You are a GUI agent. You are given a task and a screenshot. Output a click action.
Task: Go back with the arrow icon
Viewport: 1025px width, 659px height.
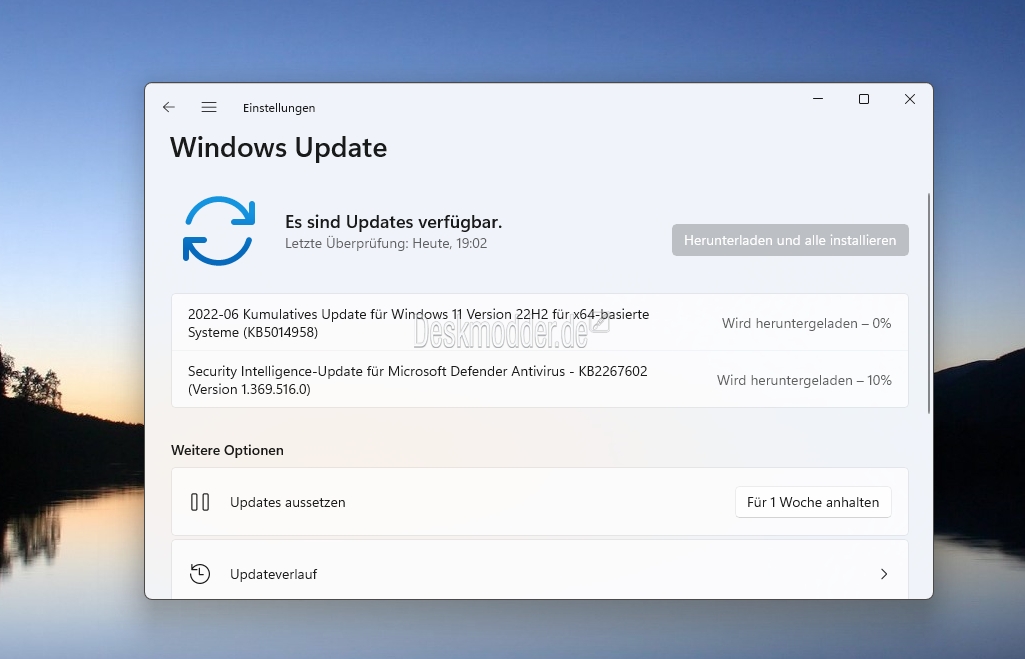coord(169,107)
